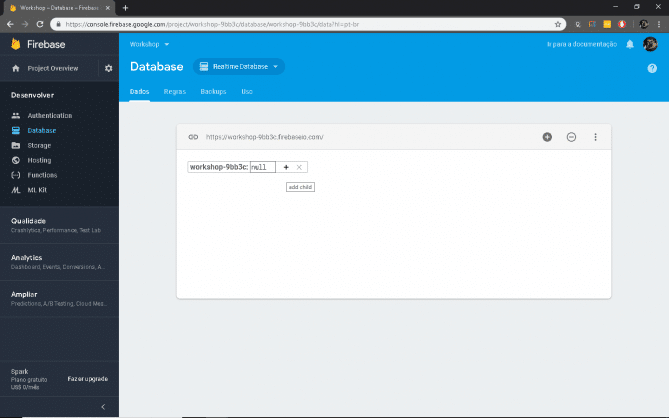The width and height of the screenshot is (669, 418).
Task: Open user account avatar
Action: 650,44
